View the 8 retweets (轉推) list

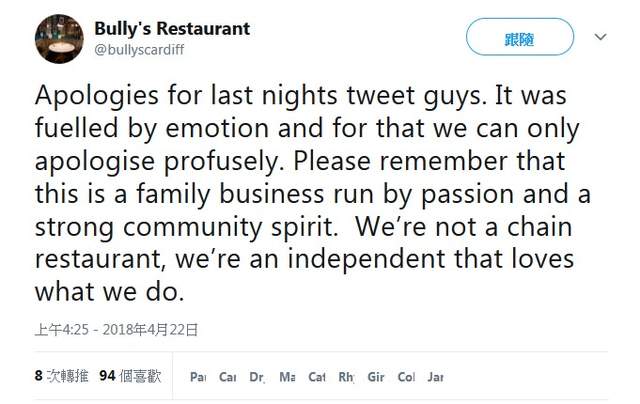click(62, 376)
